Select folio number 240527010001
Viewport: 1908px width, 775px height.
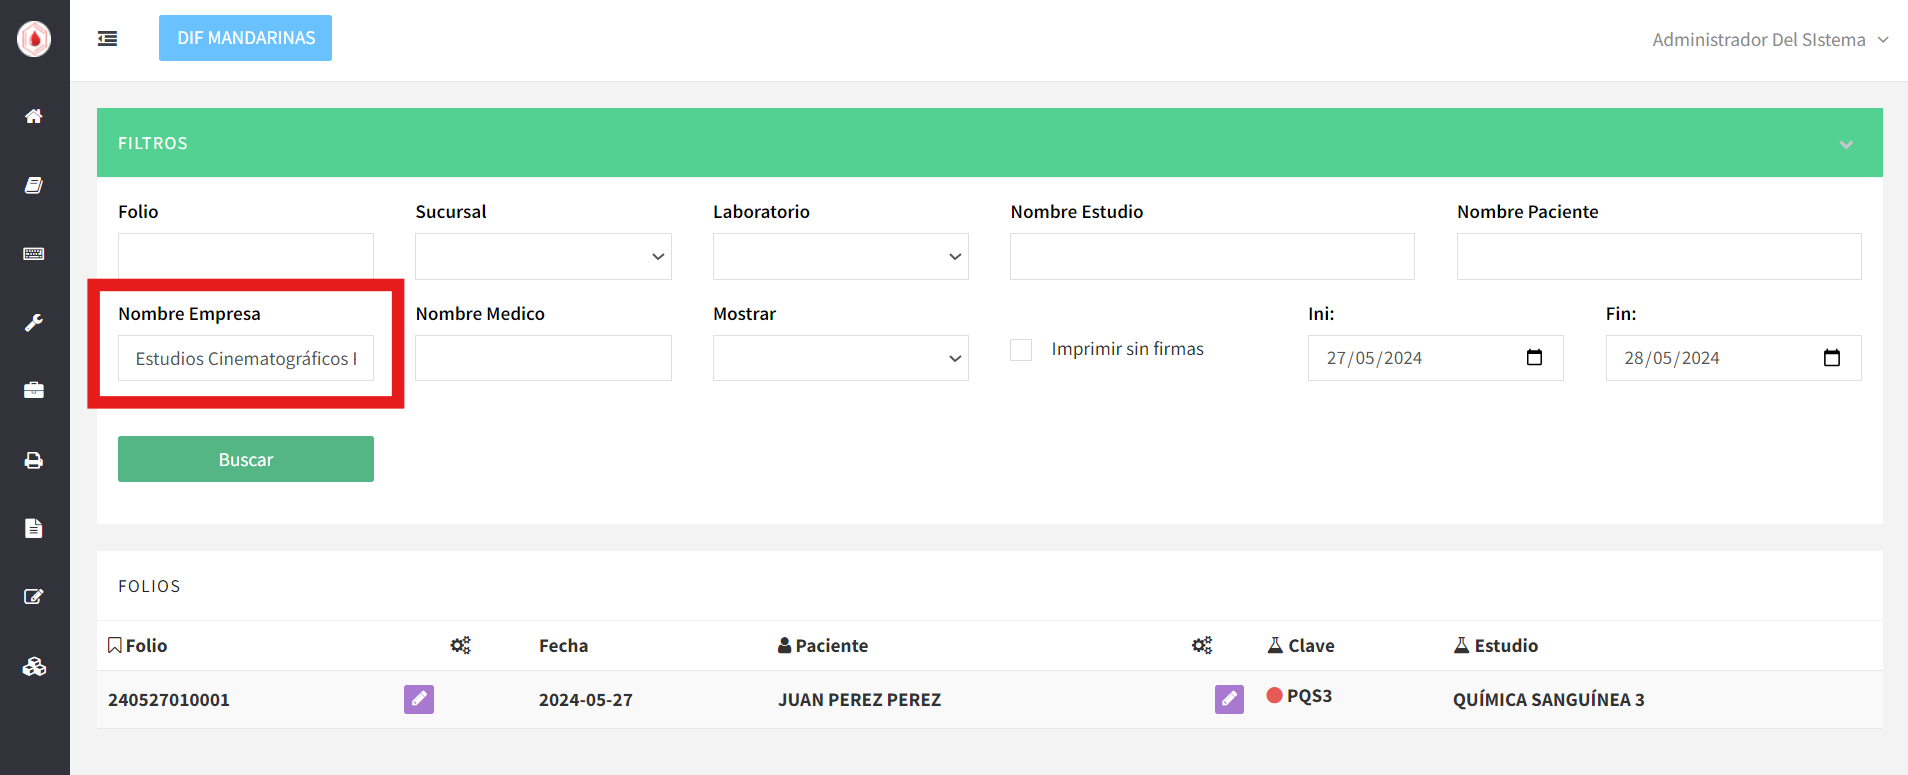point(169,700)
